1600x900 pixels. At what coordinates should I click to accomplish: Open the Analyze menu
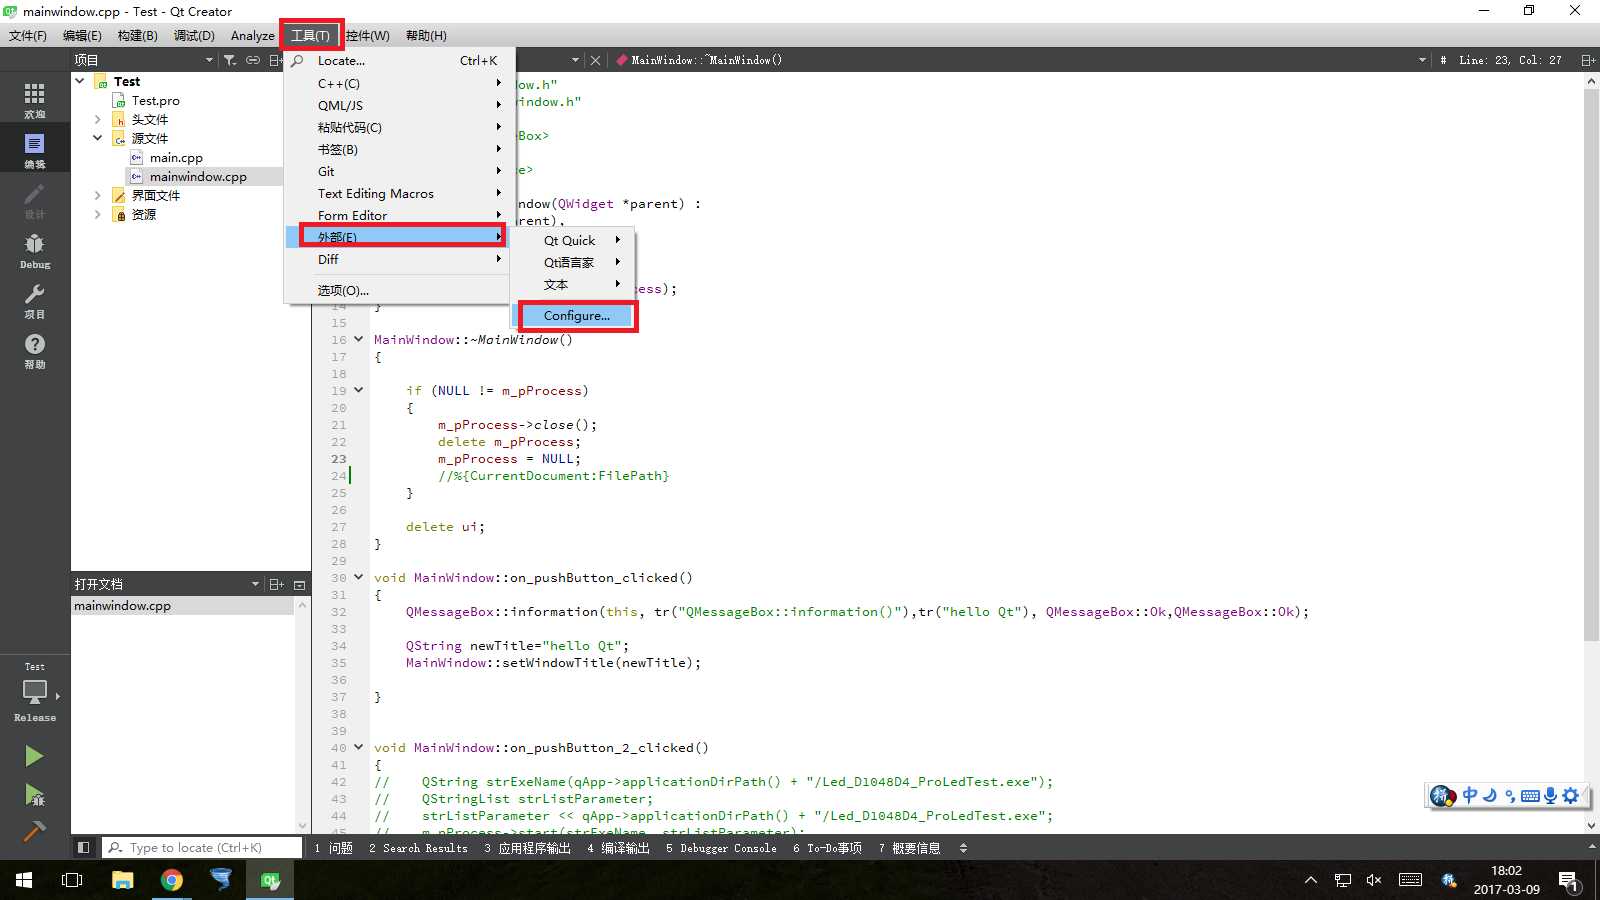click(x=252, y=35)
